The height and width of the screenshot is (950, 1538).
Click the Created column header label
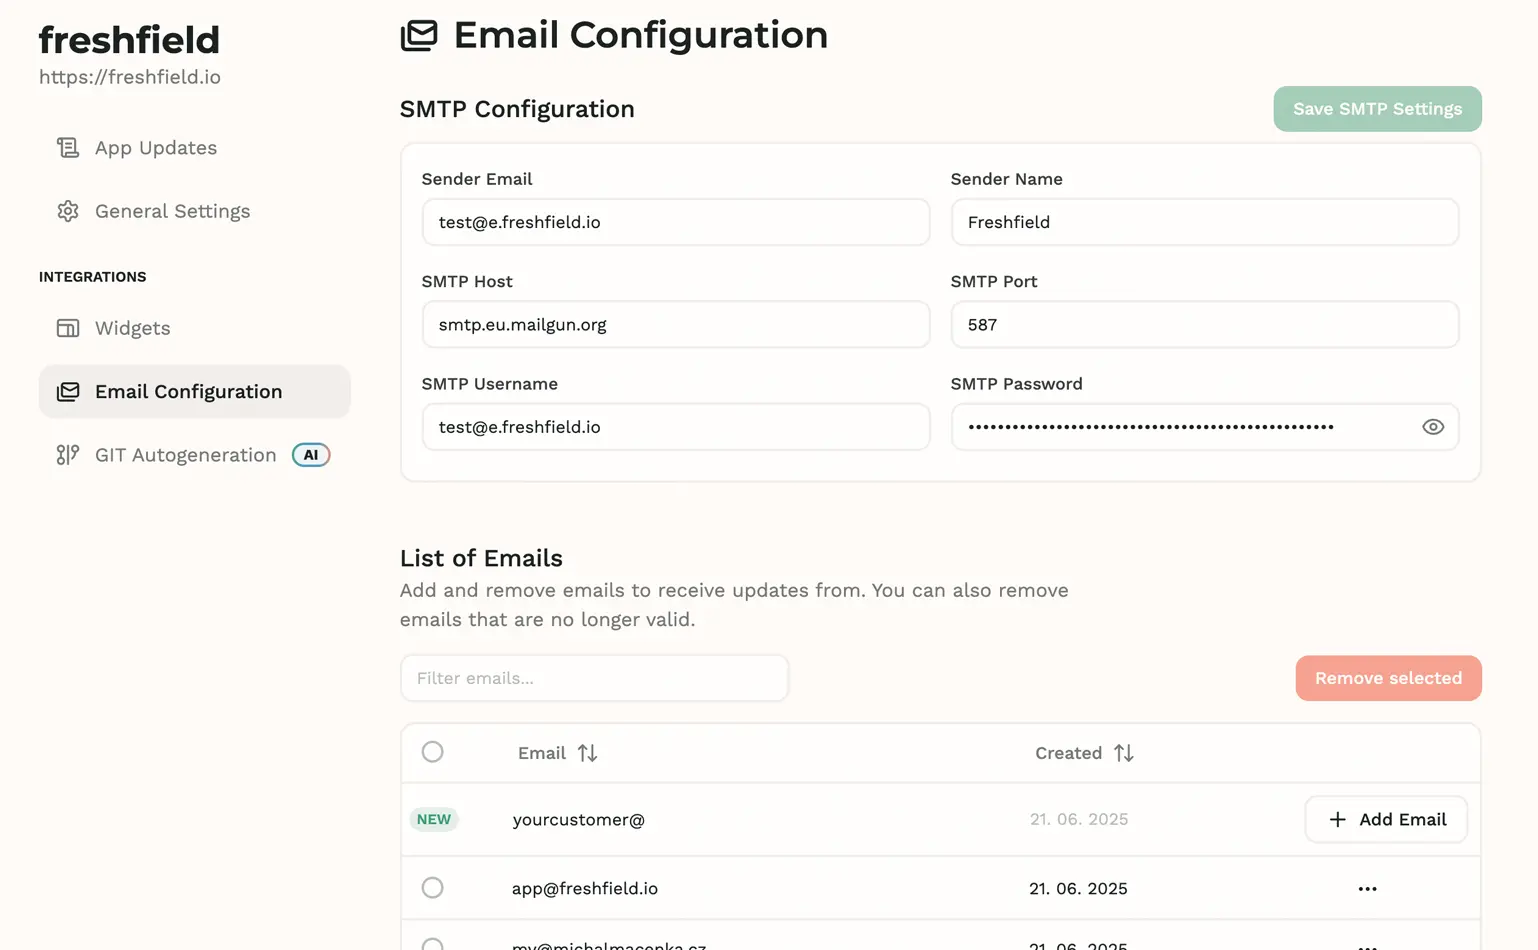pyautogui.click(x=1068, y=753)
